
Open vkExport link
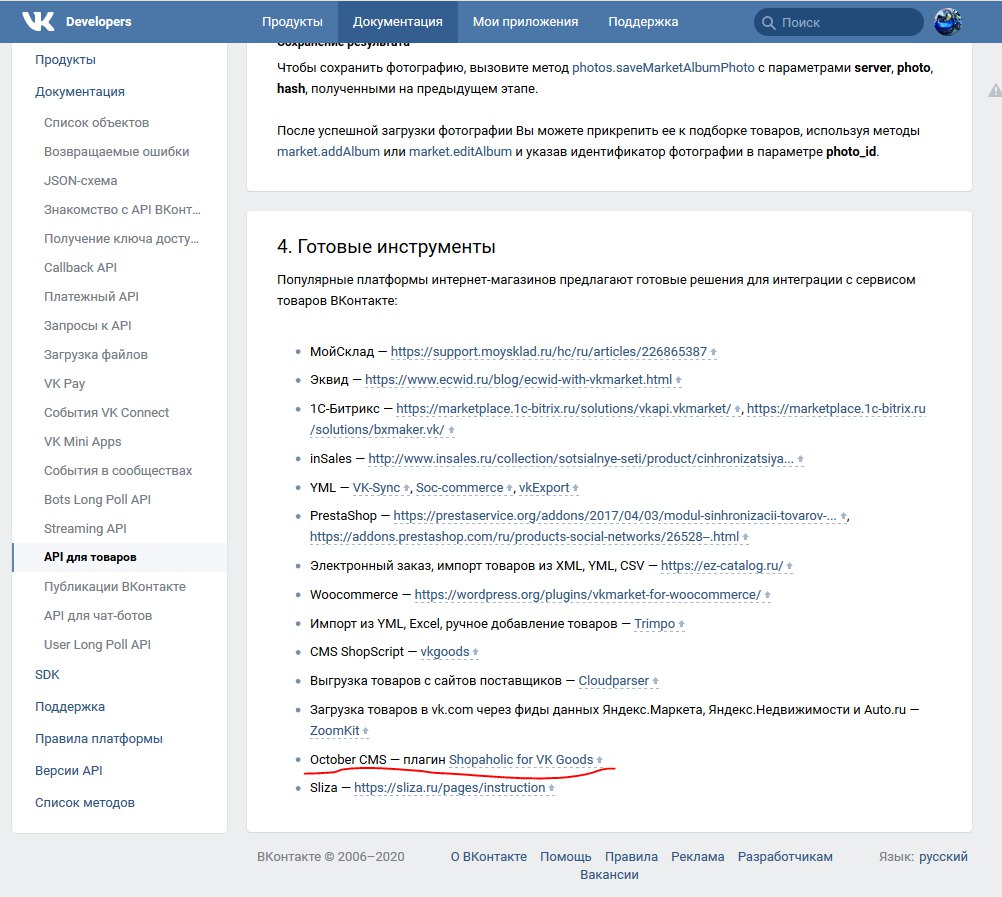(x=544, y=487)
